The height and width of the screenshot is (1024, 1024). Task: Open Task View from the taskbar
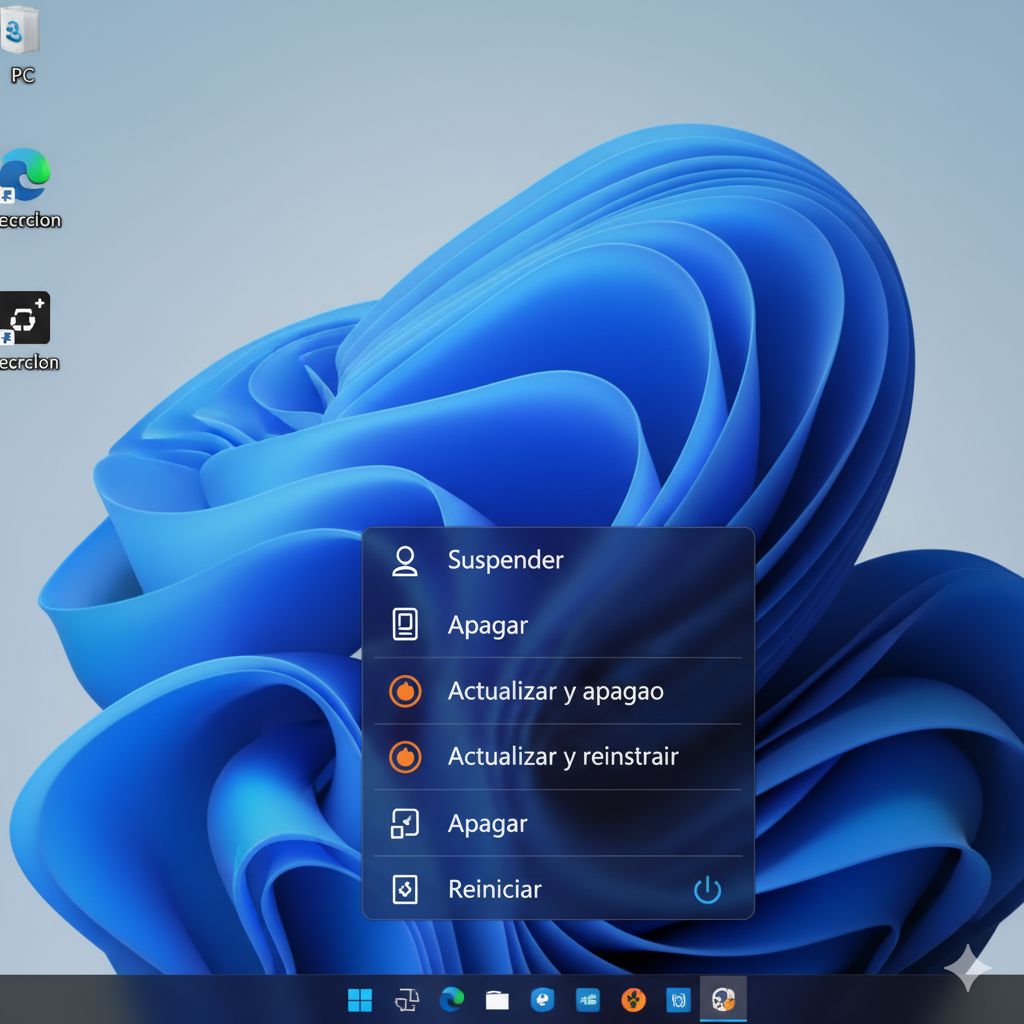[406, 1000]
